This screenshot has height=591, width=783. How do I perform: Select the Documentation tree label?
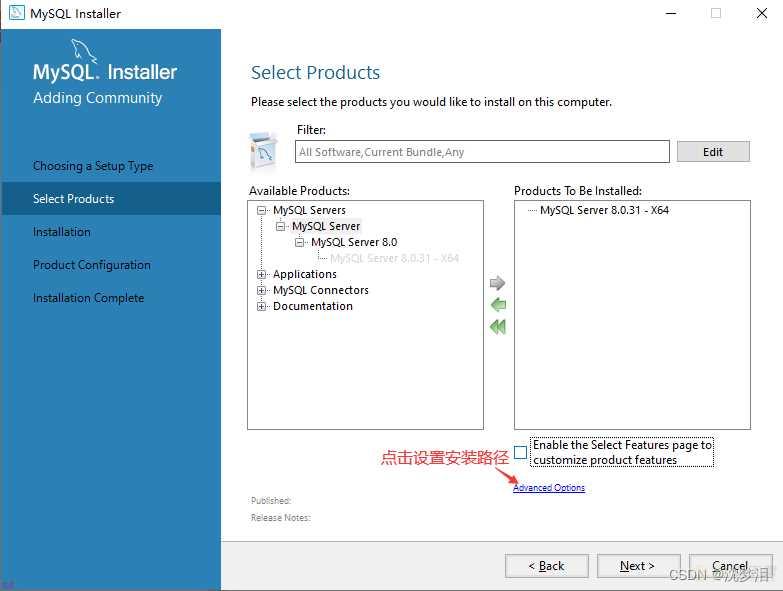(x=313, y=306)
